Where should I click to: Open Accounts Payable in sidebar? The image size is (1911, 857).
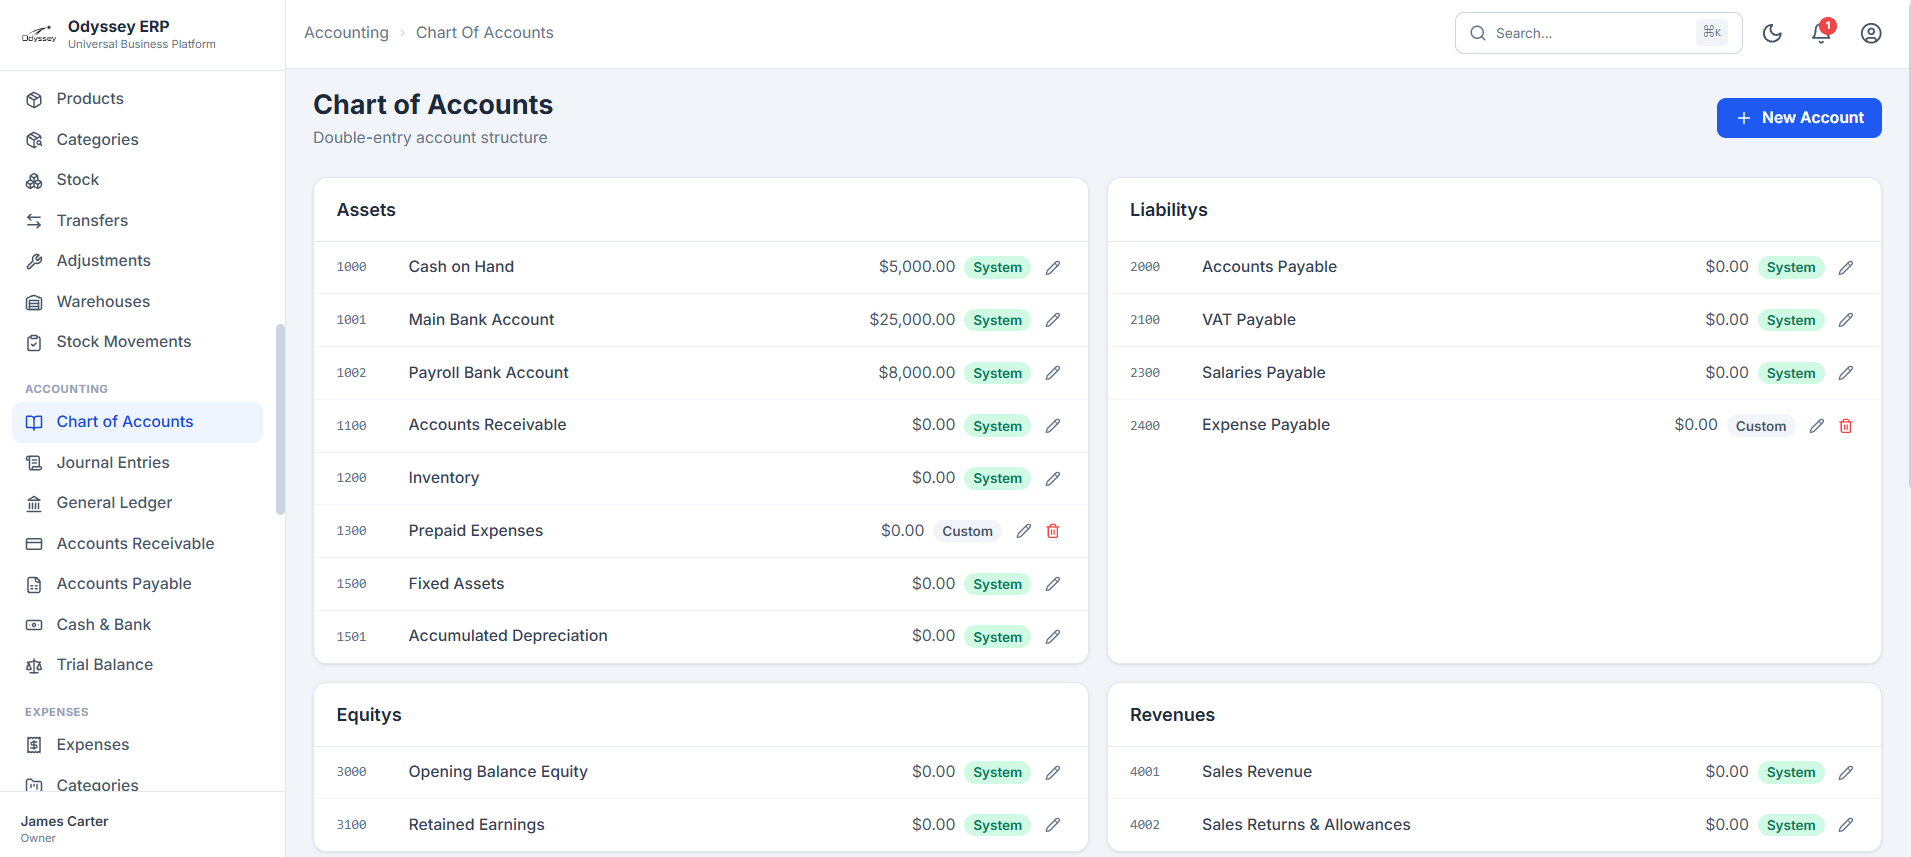tap(137, 584)
